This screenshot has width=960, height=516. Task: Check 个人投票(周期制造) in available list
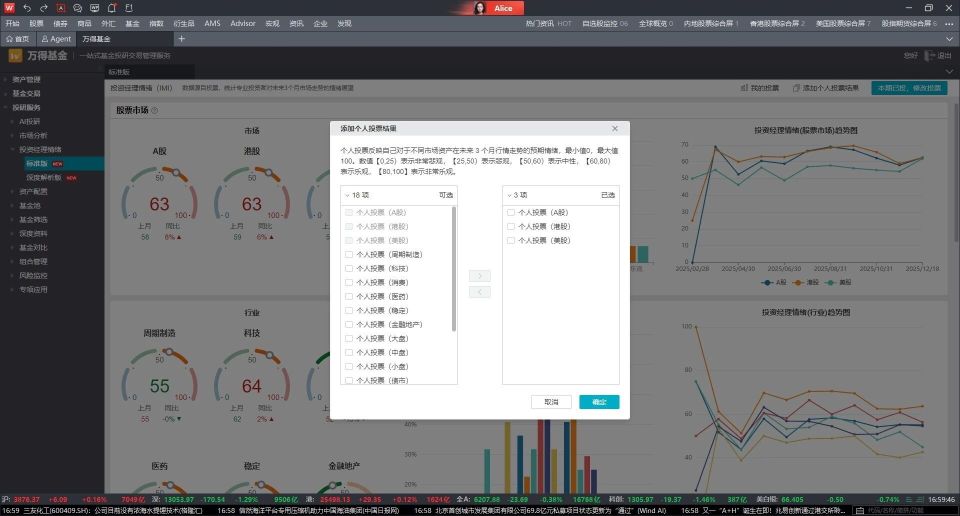349,255
